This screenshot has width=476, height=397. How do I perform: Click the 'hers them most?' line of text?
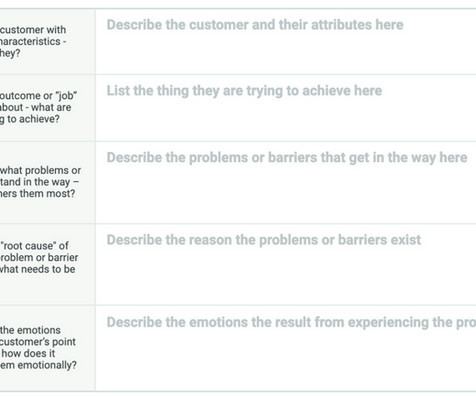click(x=37, y=193)
